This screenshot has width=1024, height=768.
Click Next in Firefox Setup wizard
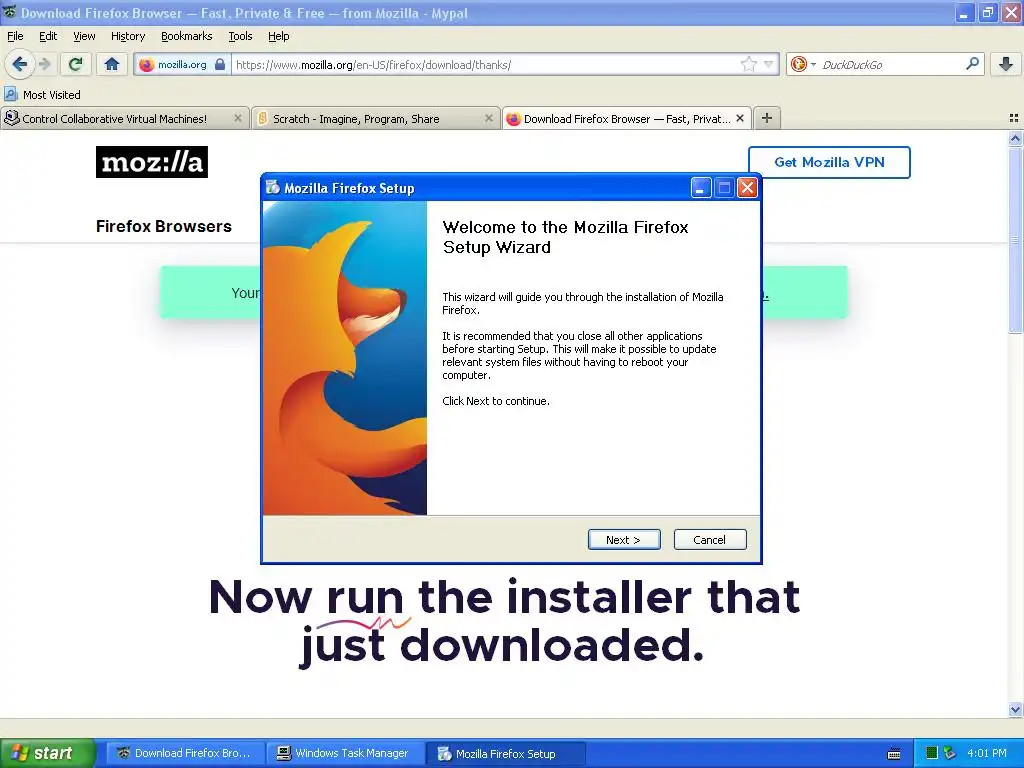[624, 539]
